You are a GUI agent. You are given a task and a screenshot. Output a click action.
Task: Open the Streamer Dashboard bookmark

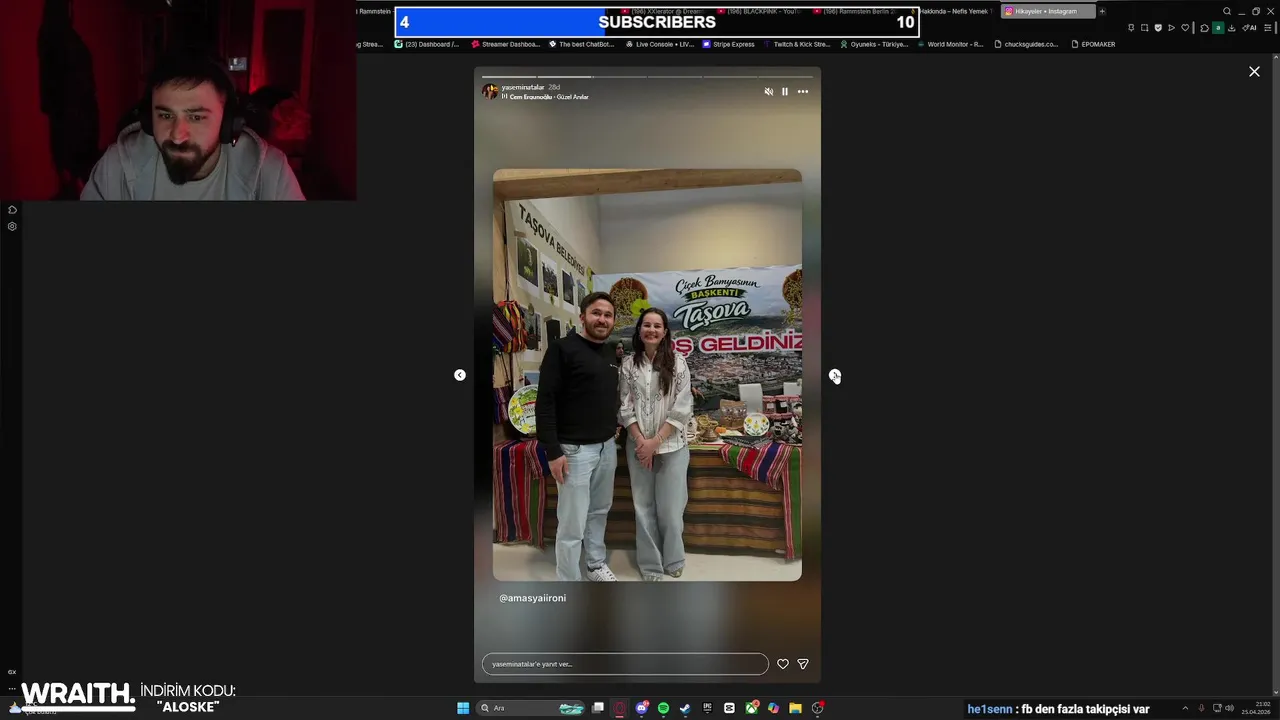coord(506,44)
